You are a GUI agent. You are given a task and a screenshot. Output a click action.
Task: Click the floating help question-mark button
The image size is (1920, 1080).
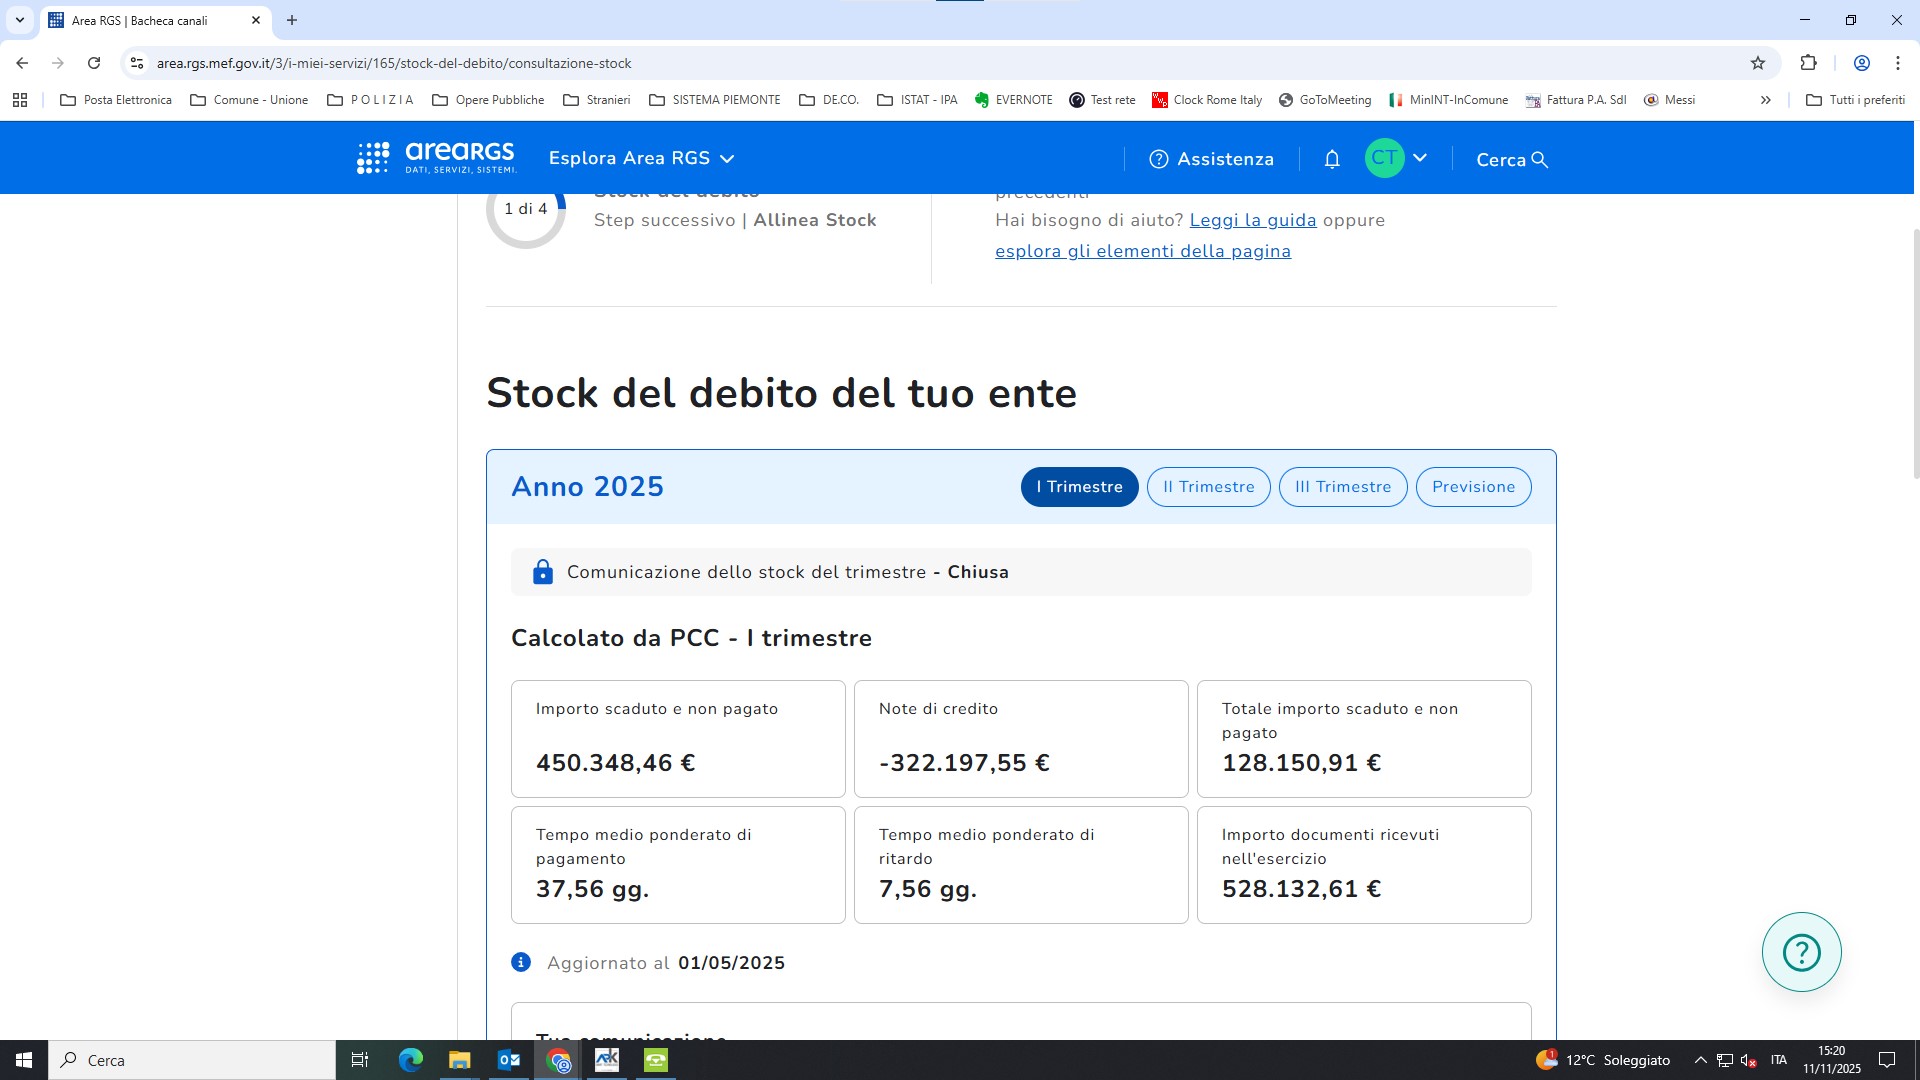[x=1801, y=952]
